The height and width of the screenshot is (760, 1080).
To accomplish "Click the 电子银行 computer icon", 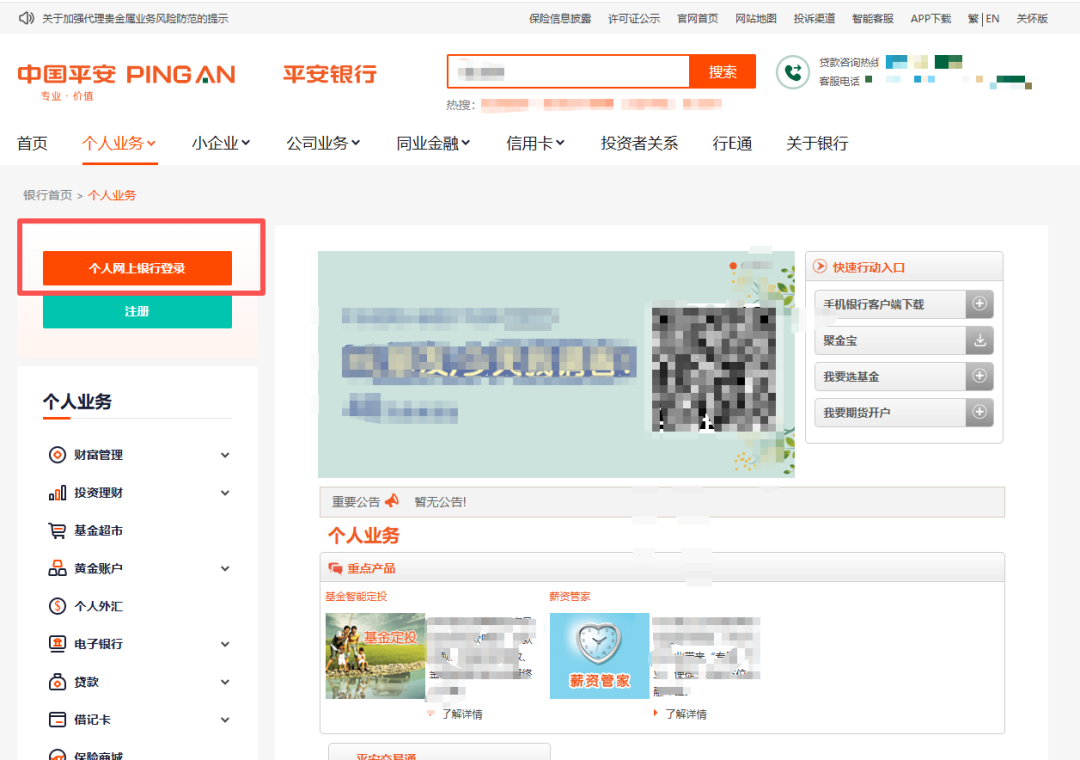I will [x=57, y=644].
